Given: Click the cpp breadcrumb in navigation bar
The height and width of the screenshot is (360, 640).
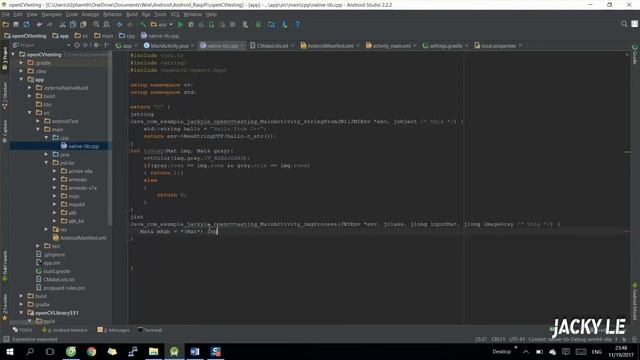Looking at the screenshot, I should tap(127, 36).
